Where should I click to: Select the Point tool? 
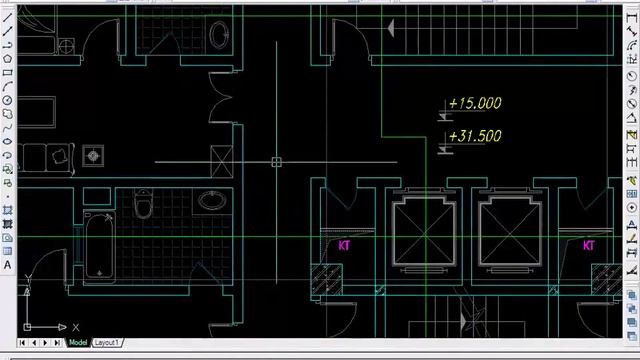(7, 197)
